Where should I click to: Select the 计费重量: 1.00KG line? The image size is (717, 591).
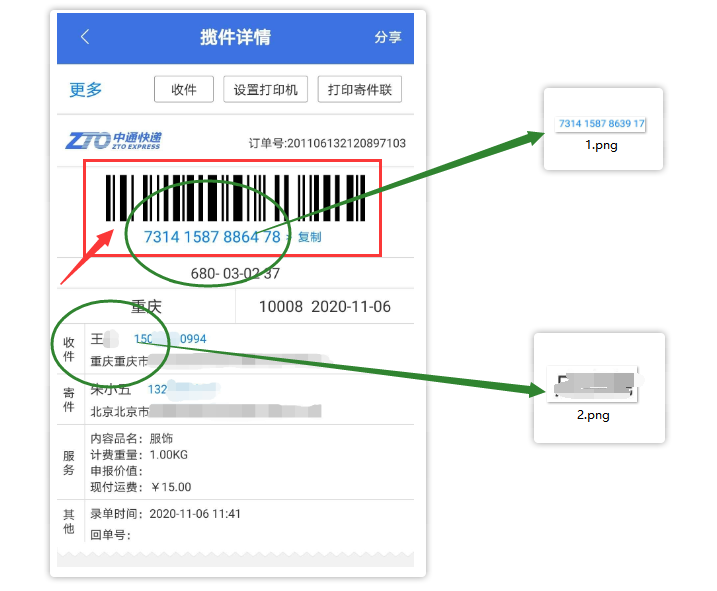point(139,455)
